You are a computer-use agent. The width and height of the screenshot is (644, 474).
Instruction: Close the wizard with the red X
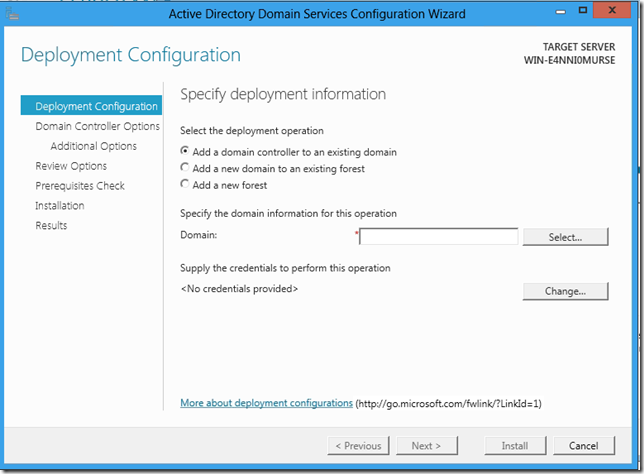612,10
